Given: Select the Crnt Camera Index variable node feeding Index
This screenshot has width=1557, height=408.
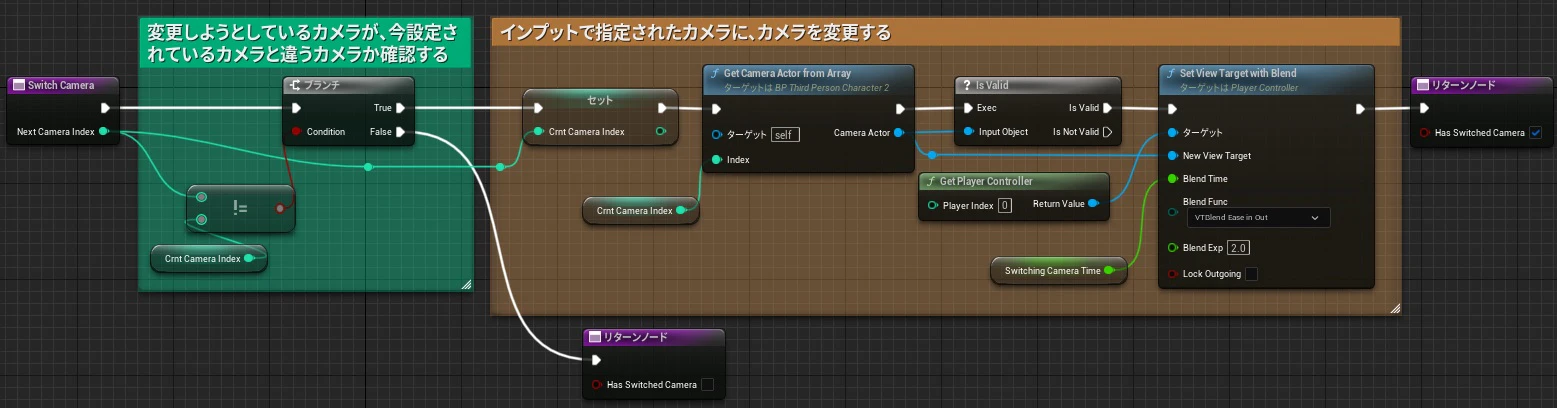Looking at the screenshot, I should 641,210.
